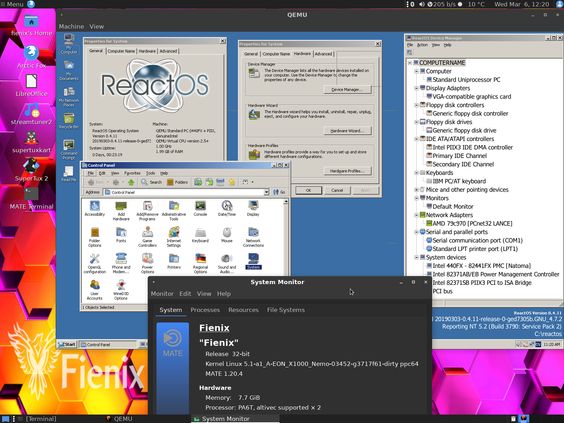The height and width of the screenshot is (423, 564).
Task: Click Device Manager... button
Action: (347, 90)
